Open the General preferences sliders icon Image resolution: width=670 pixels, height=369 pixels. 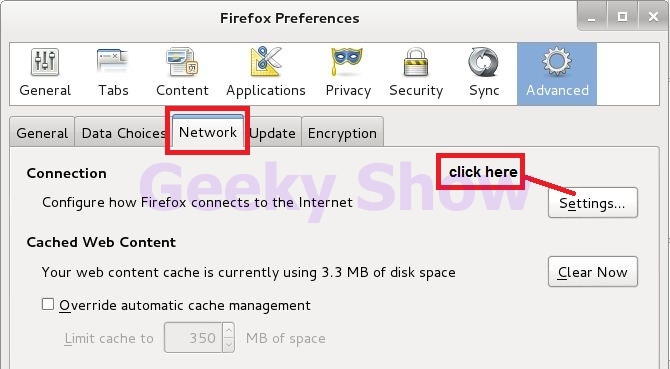click(45, 62)
